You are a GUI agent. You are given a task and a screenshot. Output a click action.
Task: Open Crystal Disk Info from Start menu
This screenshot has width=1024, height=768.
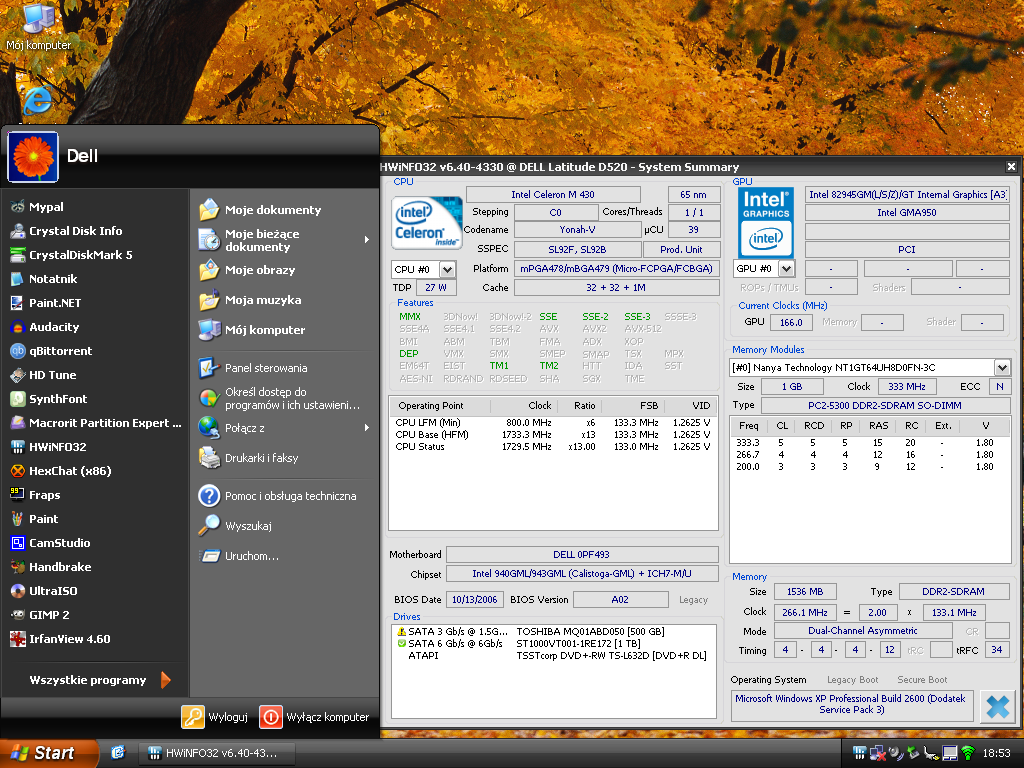click(x=75, y=231)
